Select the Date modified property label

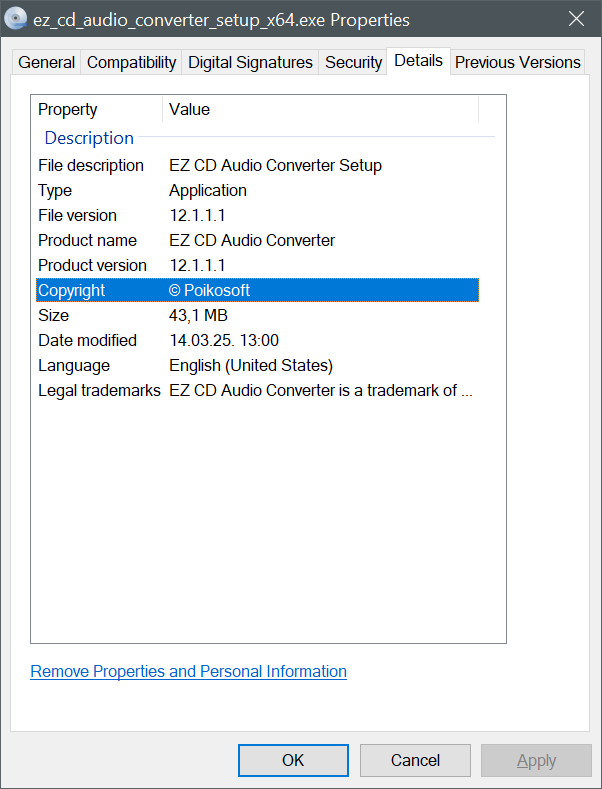[x=88, y=340]
